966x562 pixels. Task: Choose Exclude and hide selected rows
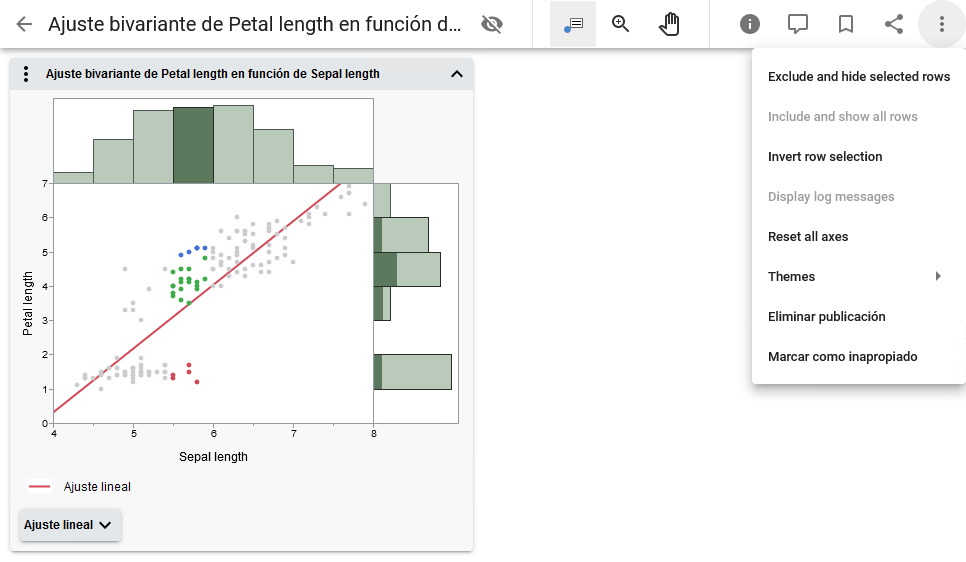[858, 77]
